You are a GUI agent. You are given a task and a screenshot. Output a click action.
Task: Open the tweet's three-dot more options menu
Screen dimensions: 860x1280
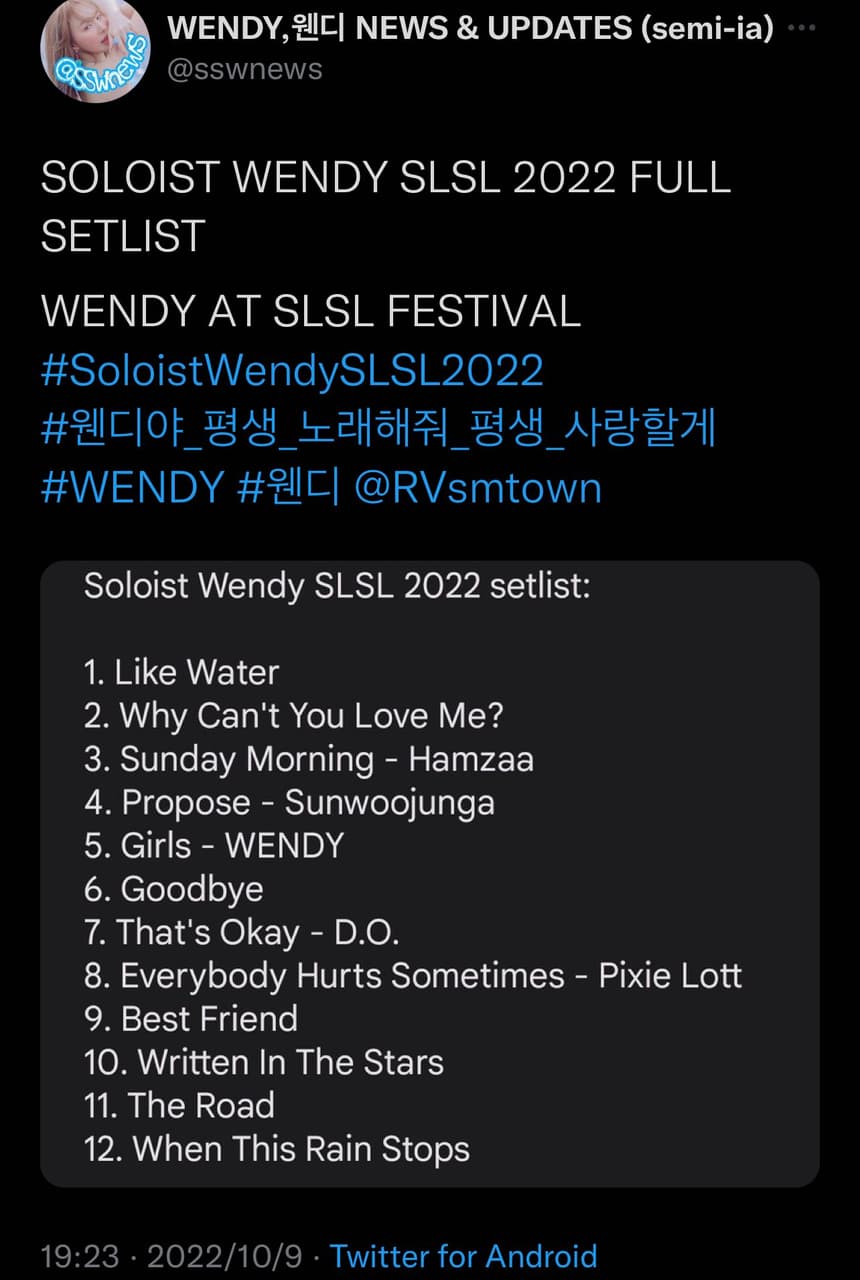[x=802, y=30]
